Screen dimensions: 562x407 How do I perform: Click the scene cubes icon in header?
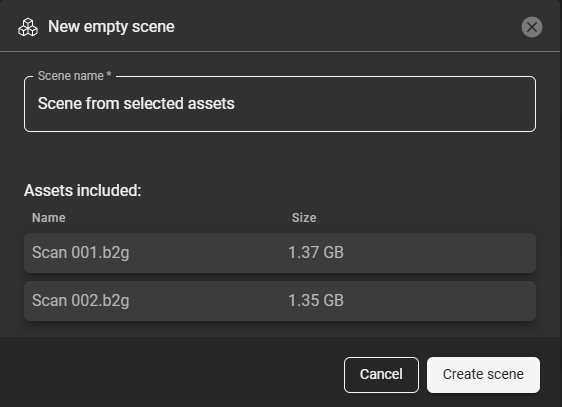click(28, 27)
